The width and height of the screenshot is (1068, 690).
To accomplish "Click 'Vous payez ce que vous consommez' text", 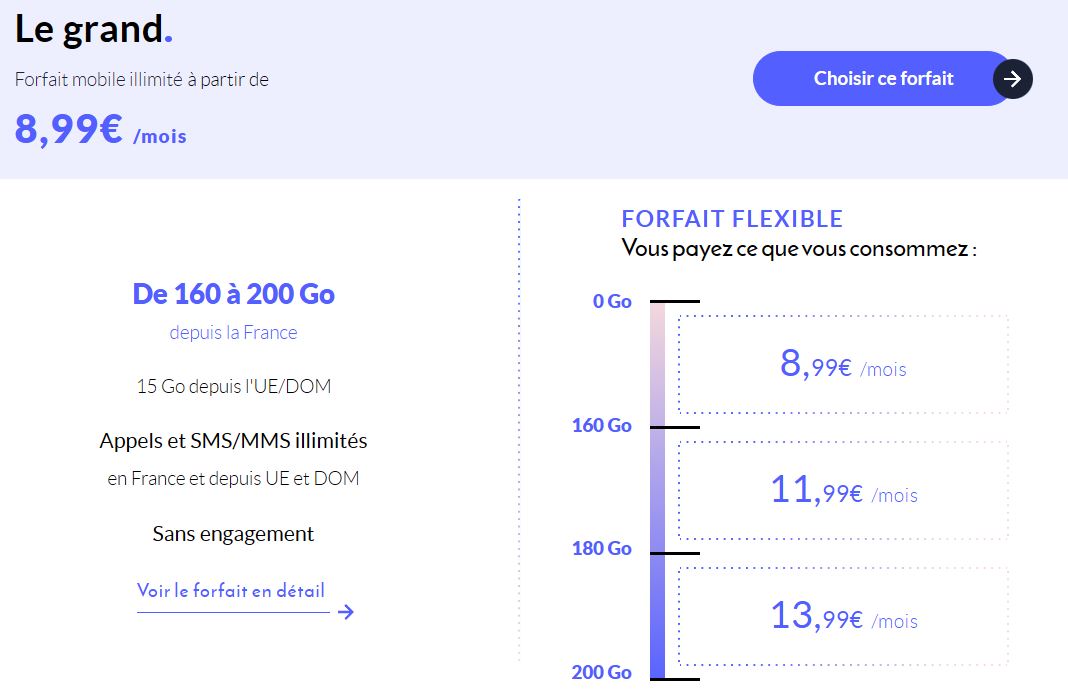I will coord(798,248).
